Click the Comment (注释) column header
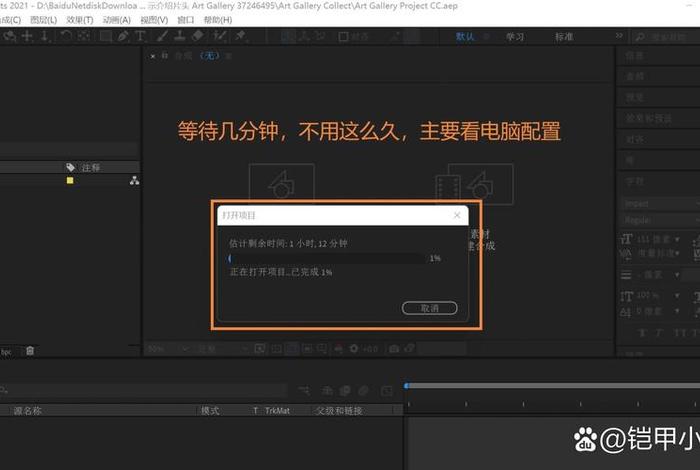Screen dimensions: 700x470 pyautogui.click(x=90, y=167)
